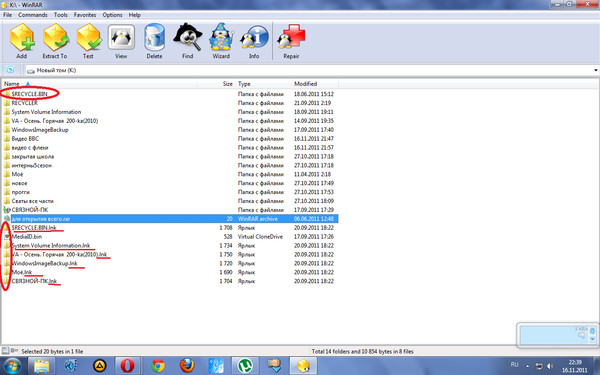Image resolution: width=600 pixels, height=375 pixels.
Task: Click the Test archive icon
Action: (x=89, y=38)
